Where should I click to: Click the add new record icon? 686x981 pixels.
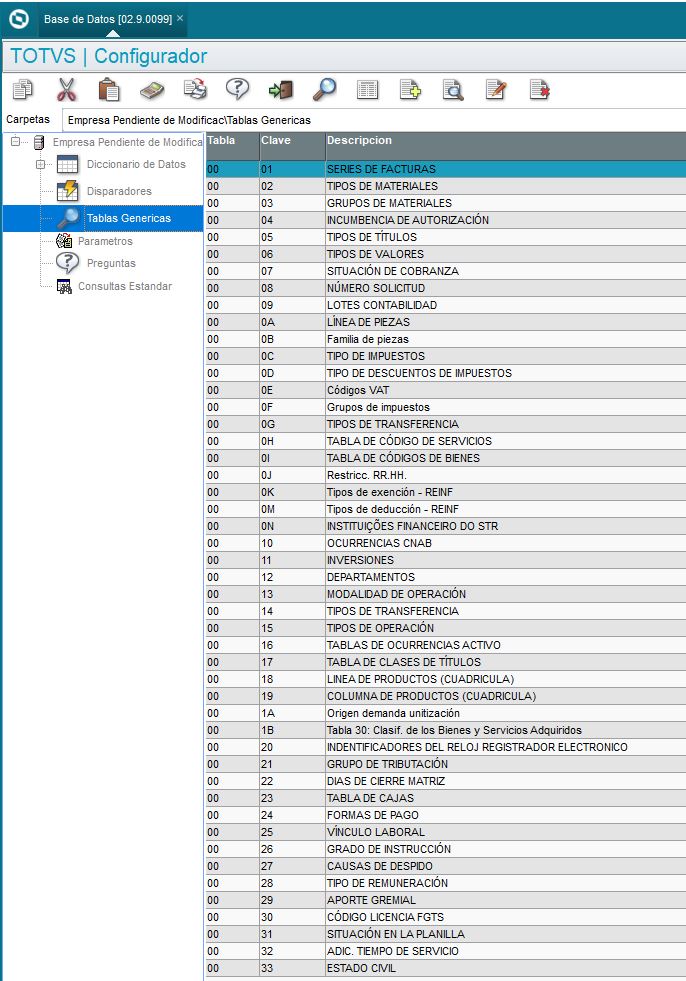coord(411,90)
